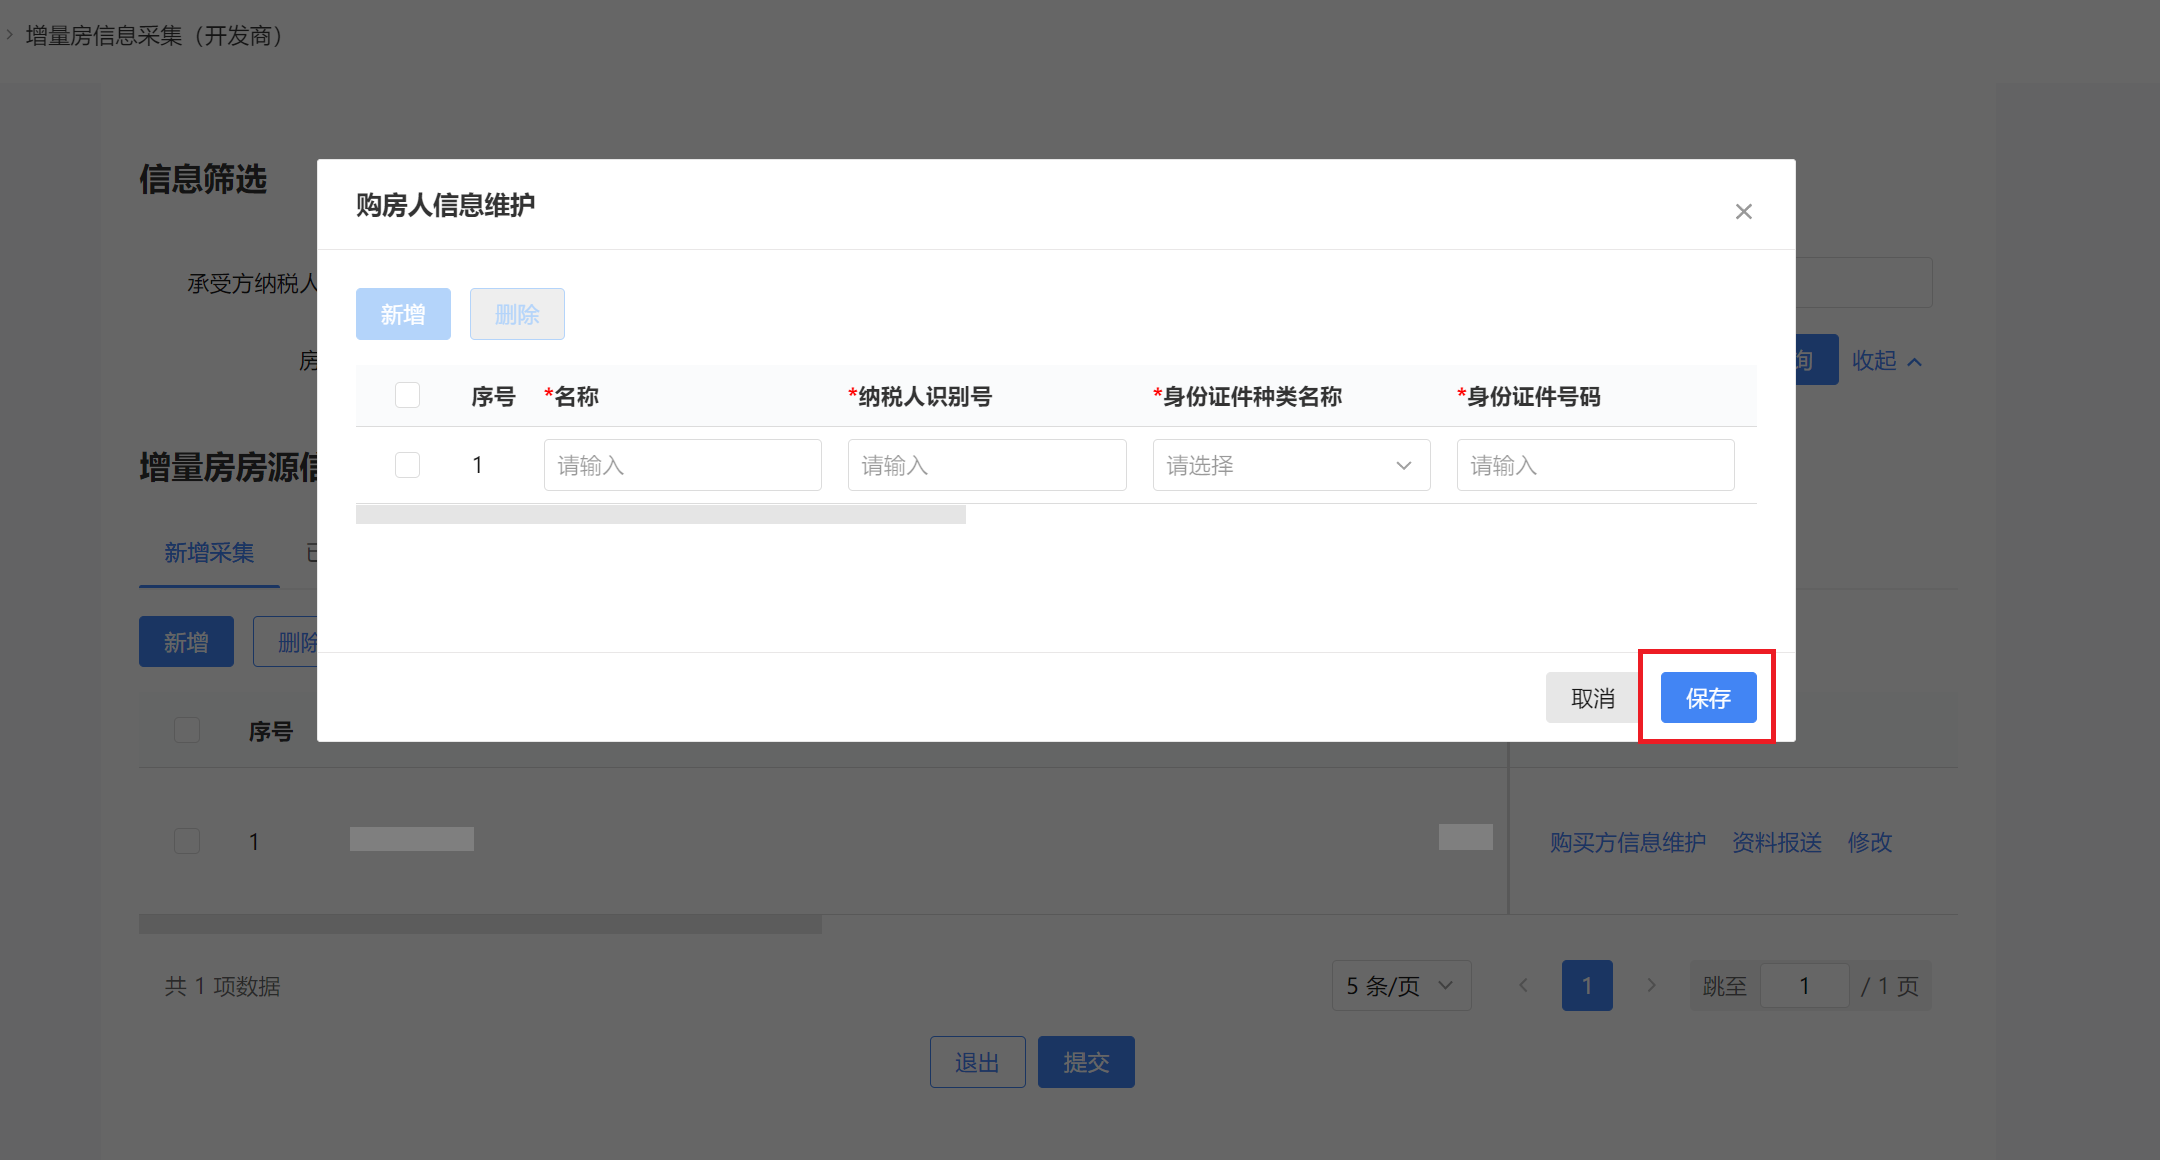Select page number 1 in pagination
2160x1160 pixels.
point(1587,986)
